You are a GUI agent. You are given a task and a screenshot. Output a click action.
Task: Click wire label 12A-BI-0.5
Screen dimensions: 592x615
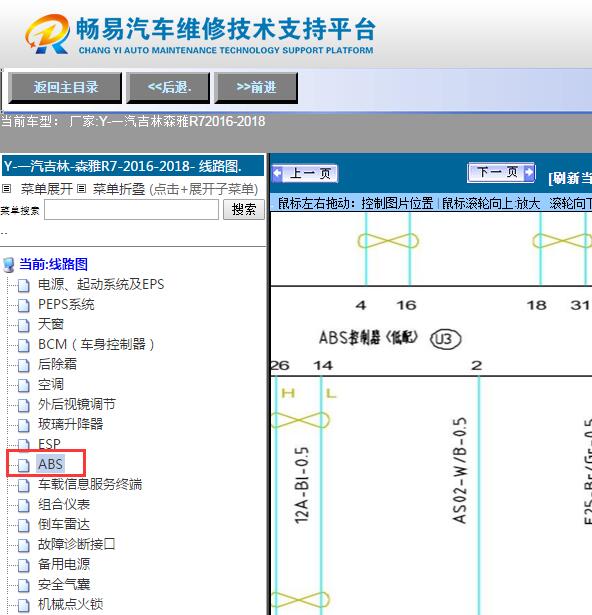(x=302, y=485)
